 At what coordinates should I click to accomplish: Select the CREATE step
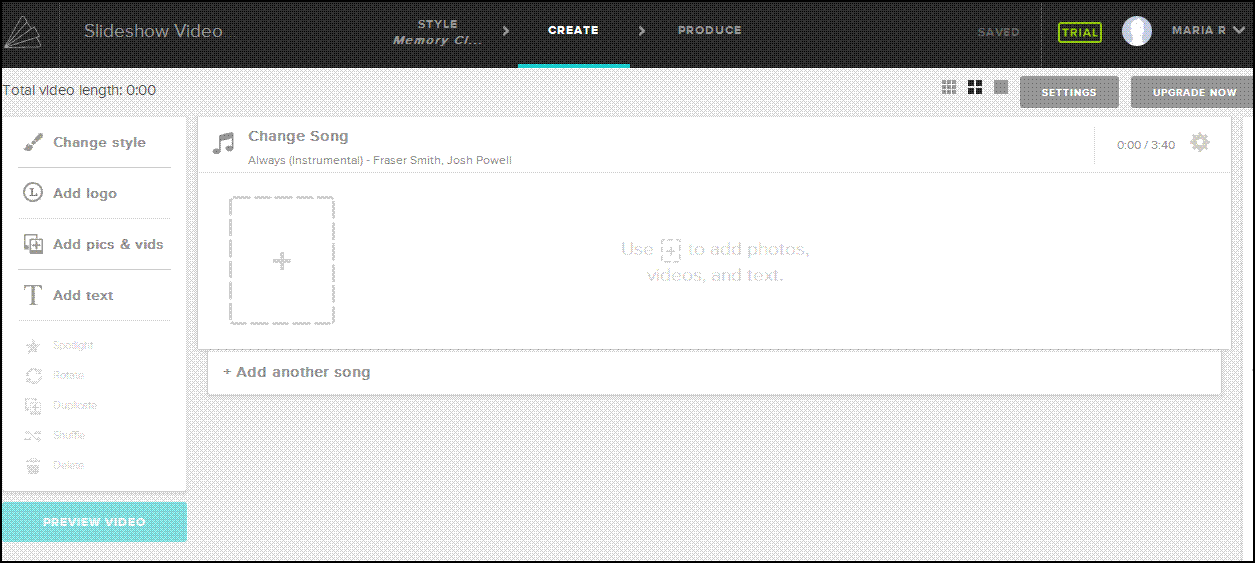[573, 30]
